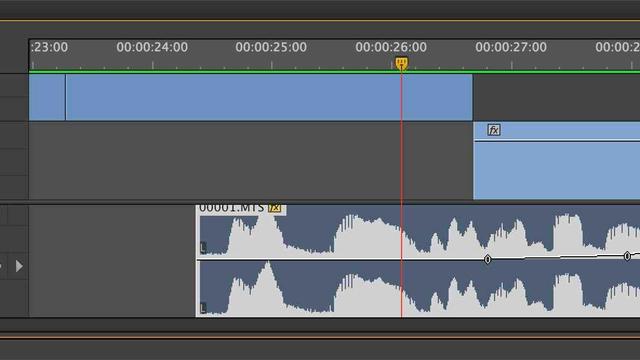Select the second volume keyframe near the right edge
The image size is (640, 360).
(627, 256)
